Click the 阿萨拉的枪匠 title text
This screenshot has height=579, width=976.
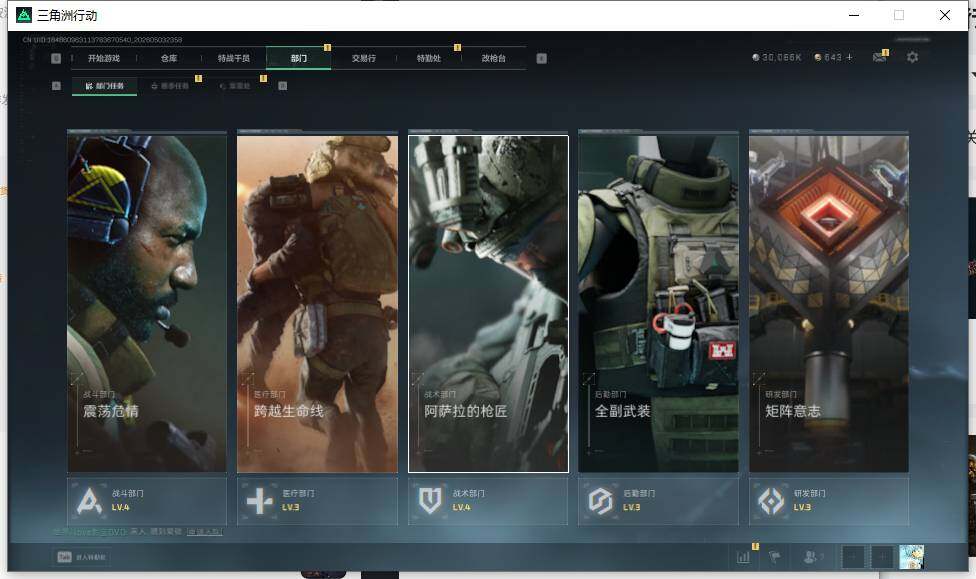tap(466, 411)
